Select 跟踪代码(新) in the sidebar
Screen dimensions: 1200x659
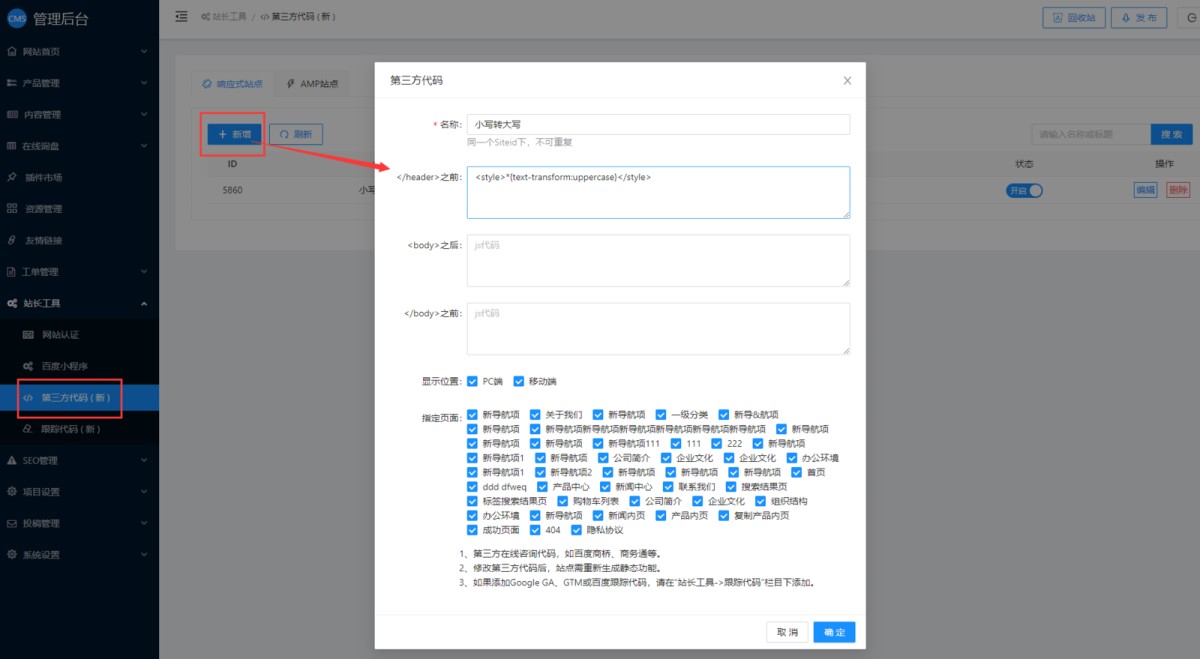tap(70, 429)
